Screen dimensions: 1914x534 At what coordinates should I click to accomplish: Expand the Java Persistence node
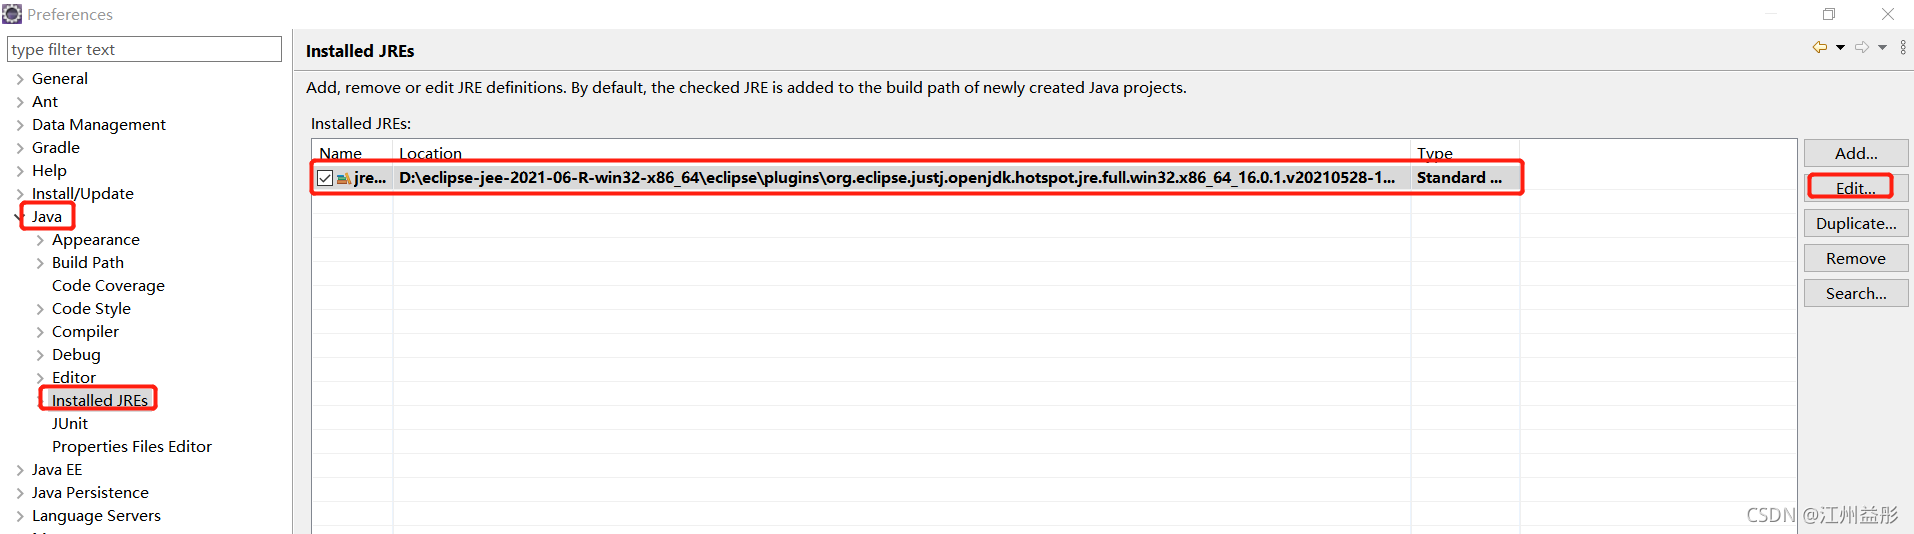pos(20,493)
